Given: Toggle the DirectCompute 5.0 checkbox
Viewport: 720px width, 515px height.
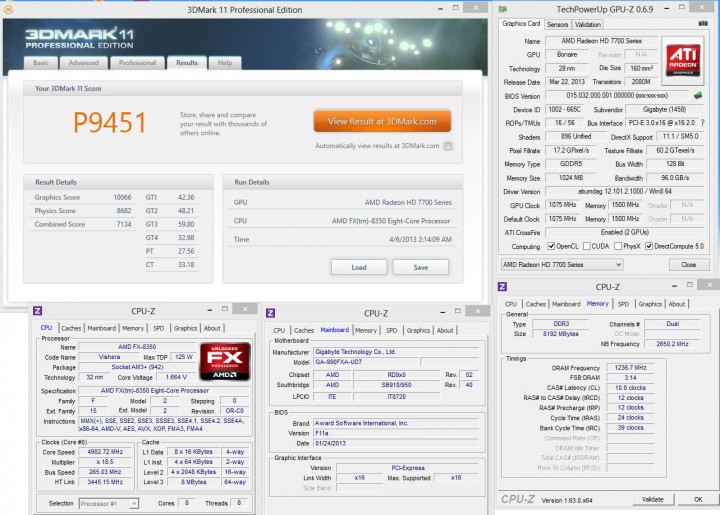Looking at the screenshot, I should tap(649, 246).
